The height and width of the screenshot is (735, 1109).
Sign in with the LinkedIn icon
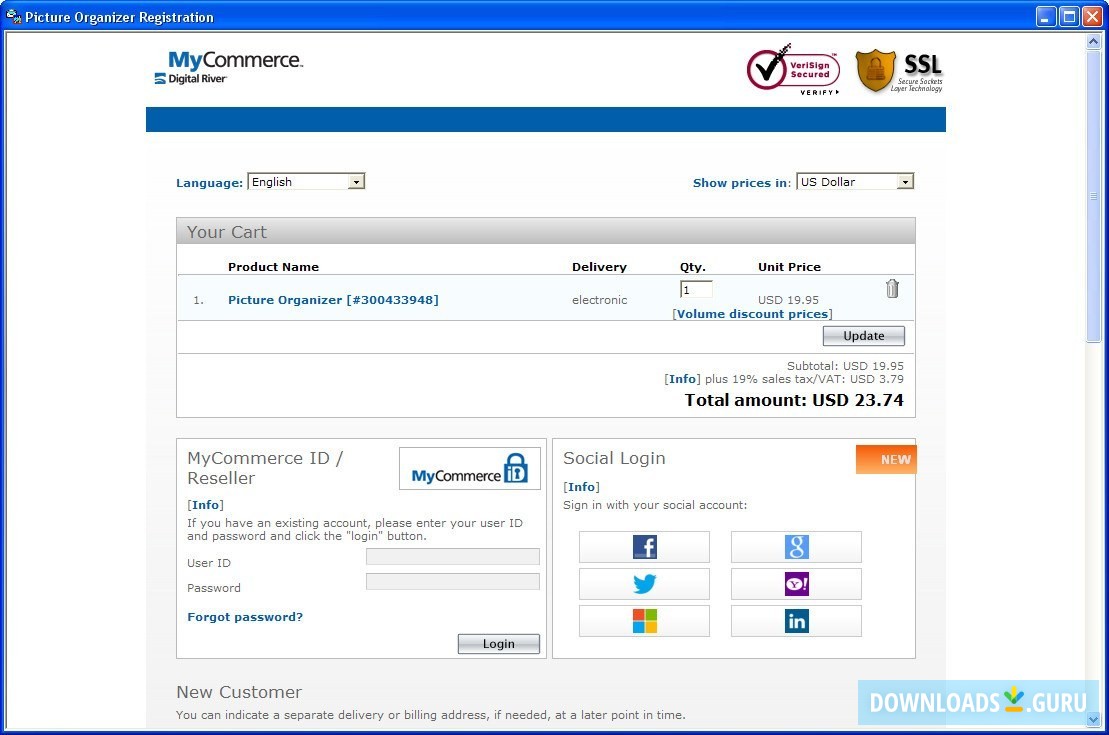(x=796, y=620)
